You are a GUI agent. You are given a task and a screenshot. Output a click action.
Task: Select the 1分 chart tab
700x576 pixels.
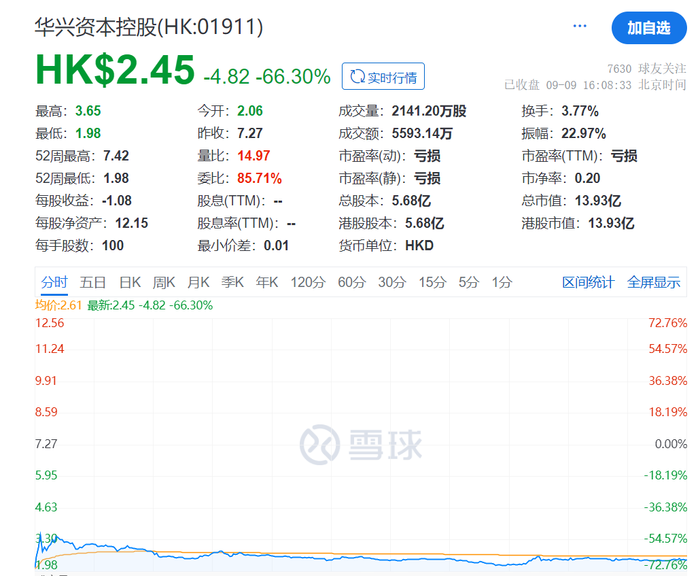pyautogui.click(x=502, y=282)
